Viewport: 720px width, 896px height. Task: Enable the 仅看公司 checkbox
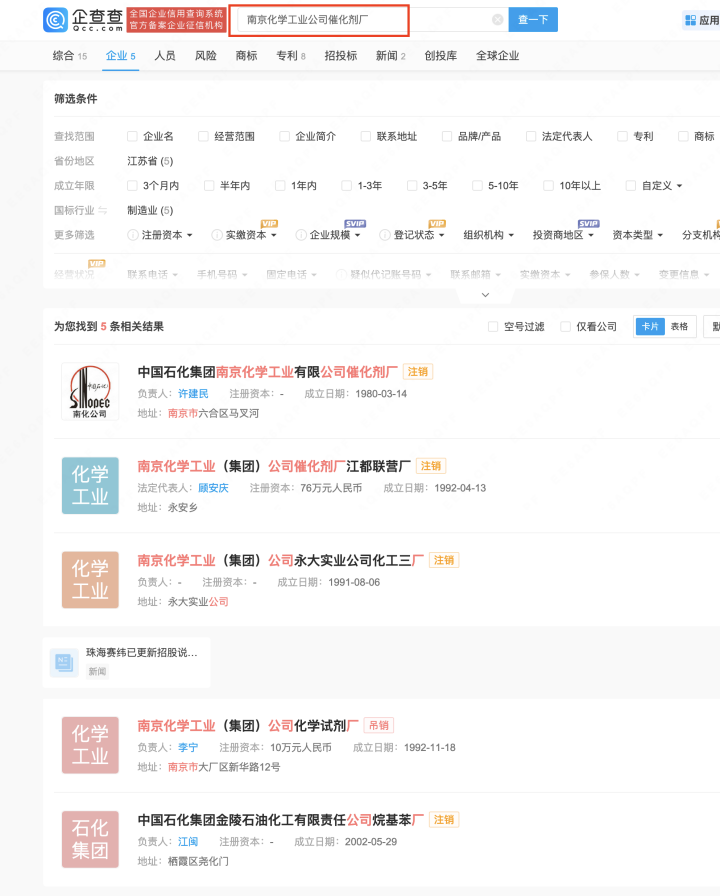565,326
